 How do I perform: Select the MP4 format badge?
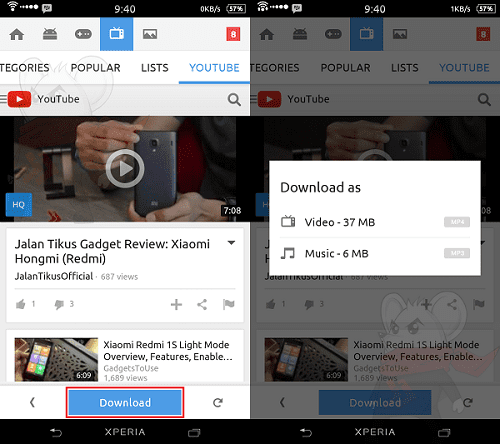click(x=457, y=222)
